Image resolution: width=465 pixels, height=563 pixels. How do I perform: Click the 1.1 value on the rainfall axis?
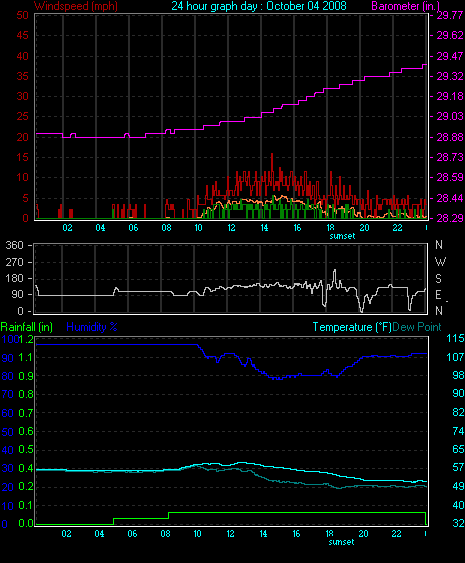click(x=25, y=357)
